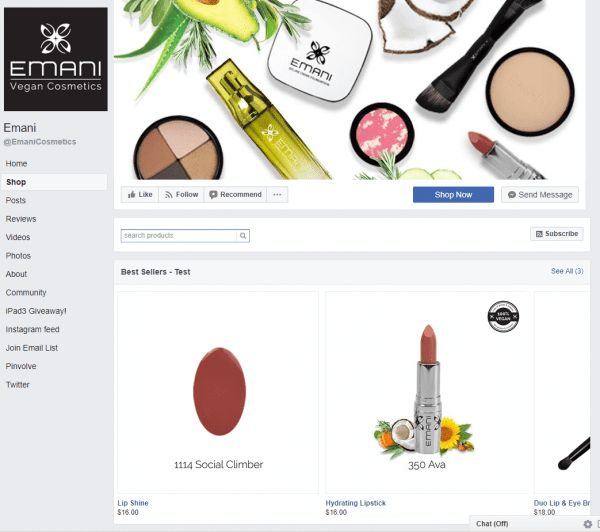Open the Duo Lip & Eye product link
600x532 pixels.
coord(562,503)
